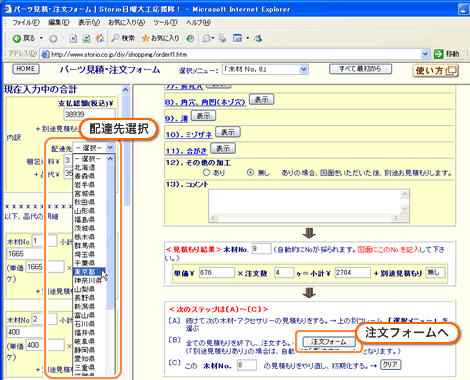Click the クリア button

390,365
